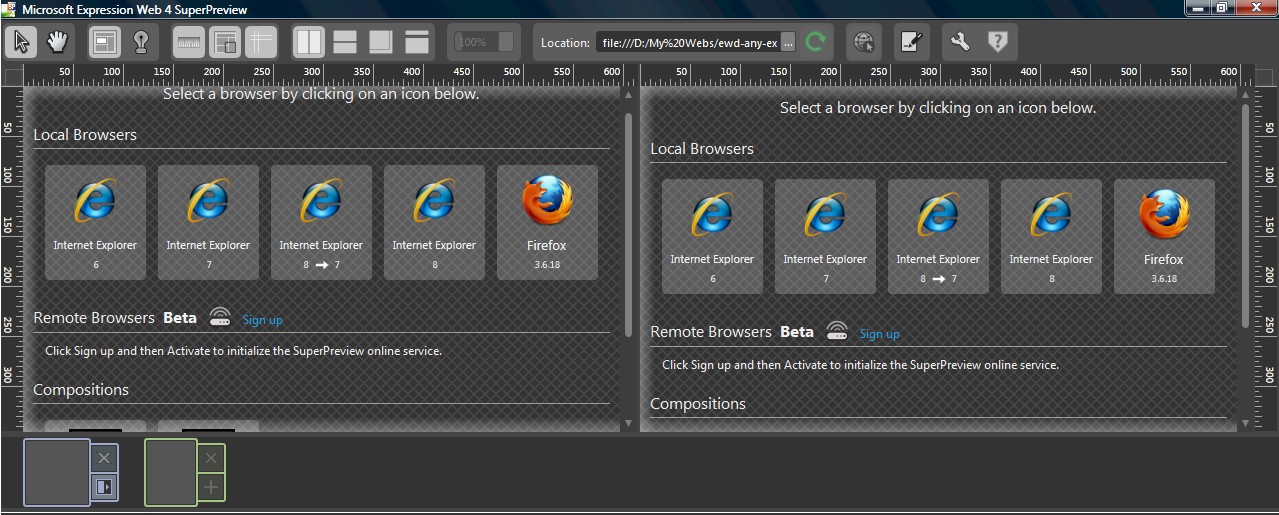The image size is (1279, 515).
Task: Toggle the thumbnails view button
Action: point(225,42)
